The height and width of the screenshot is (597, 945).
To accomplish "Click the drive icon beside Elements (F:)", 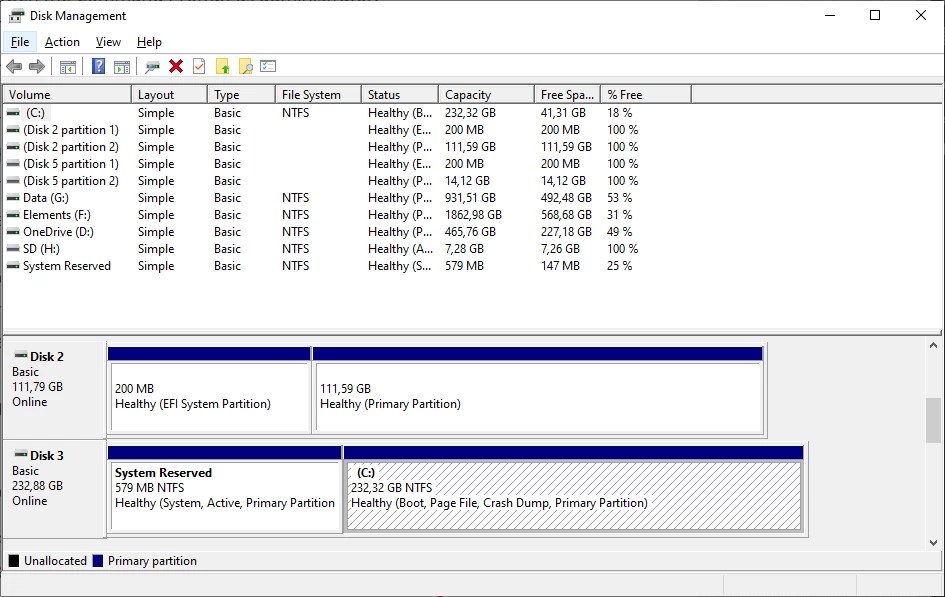I will pyautogui.click(x=13, y=214).
